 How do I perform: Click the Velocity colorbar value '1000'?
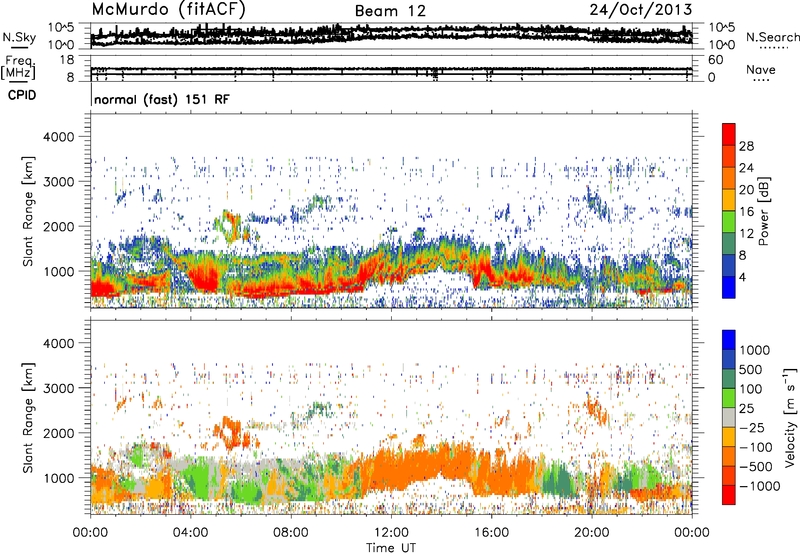pyautogui.click(x=755, y=350)
